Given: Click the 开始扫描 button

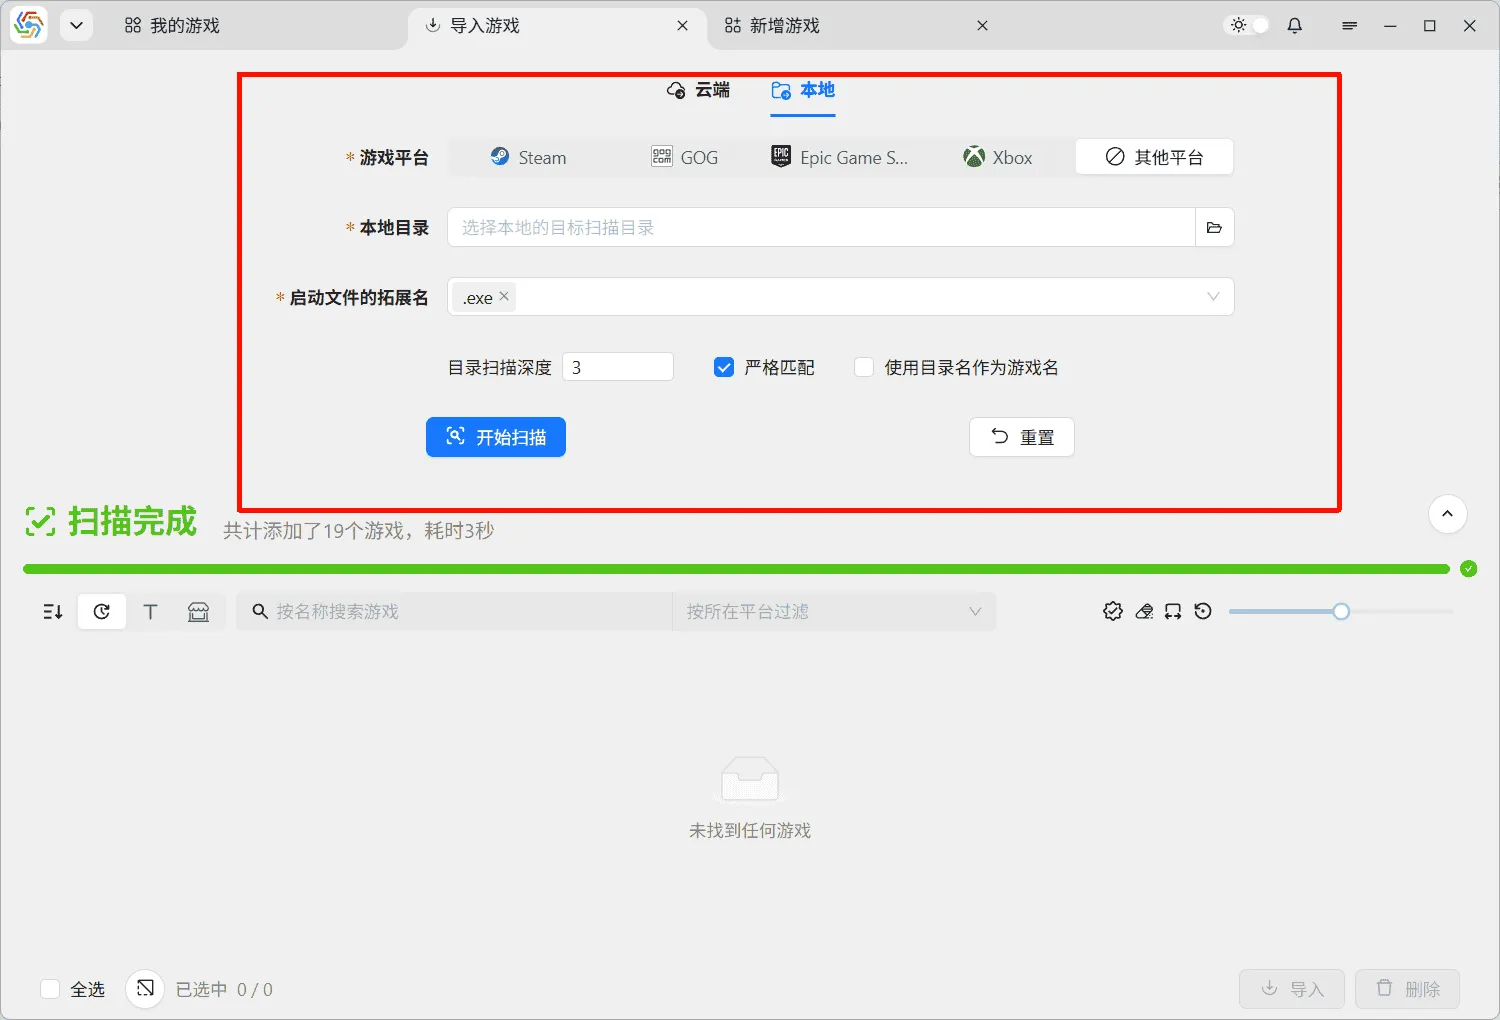Looking at the screenshot, I should coord(496,437).
